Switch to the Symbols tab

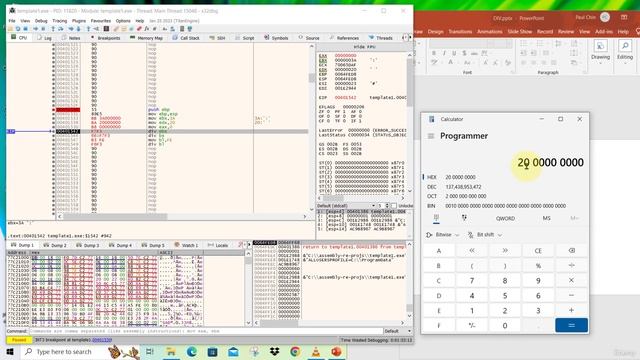click(276, 38)
